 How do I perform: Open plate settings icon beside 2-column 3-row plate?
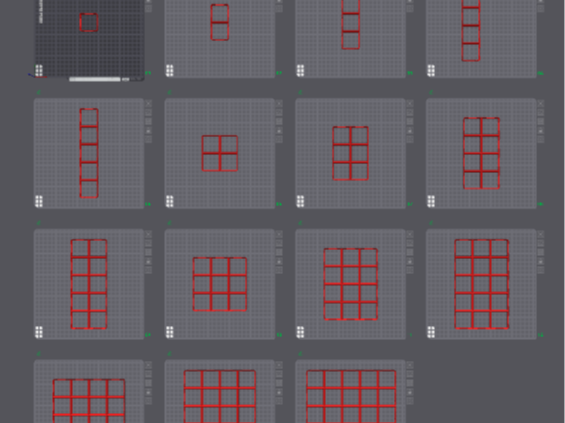click(x=410, y=139)
